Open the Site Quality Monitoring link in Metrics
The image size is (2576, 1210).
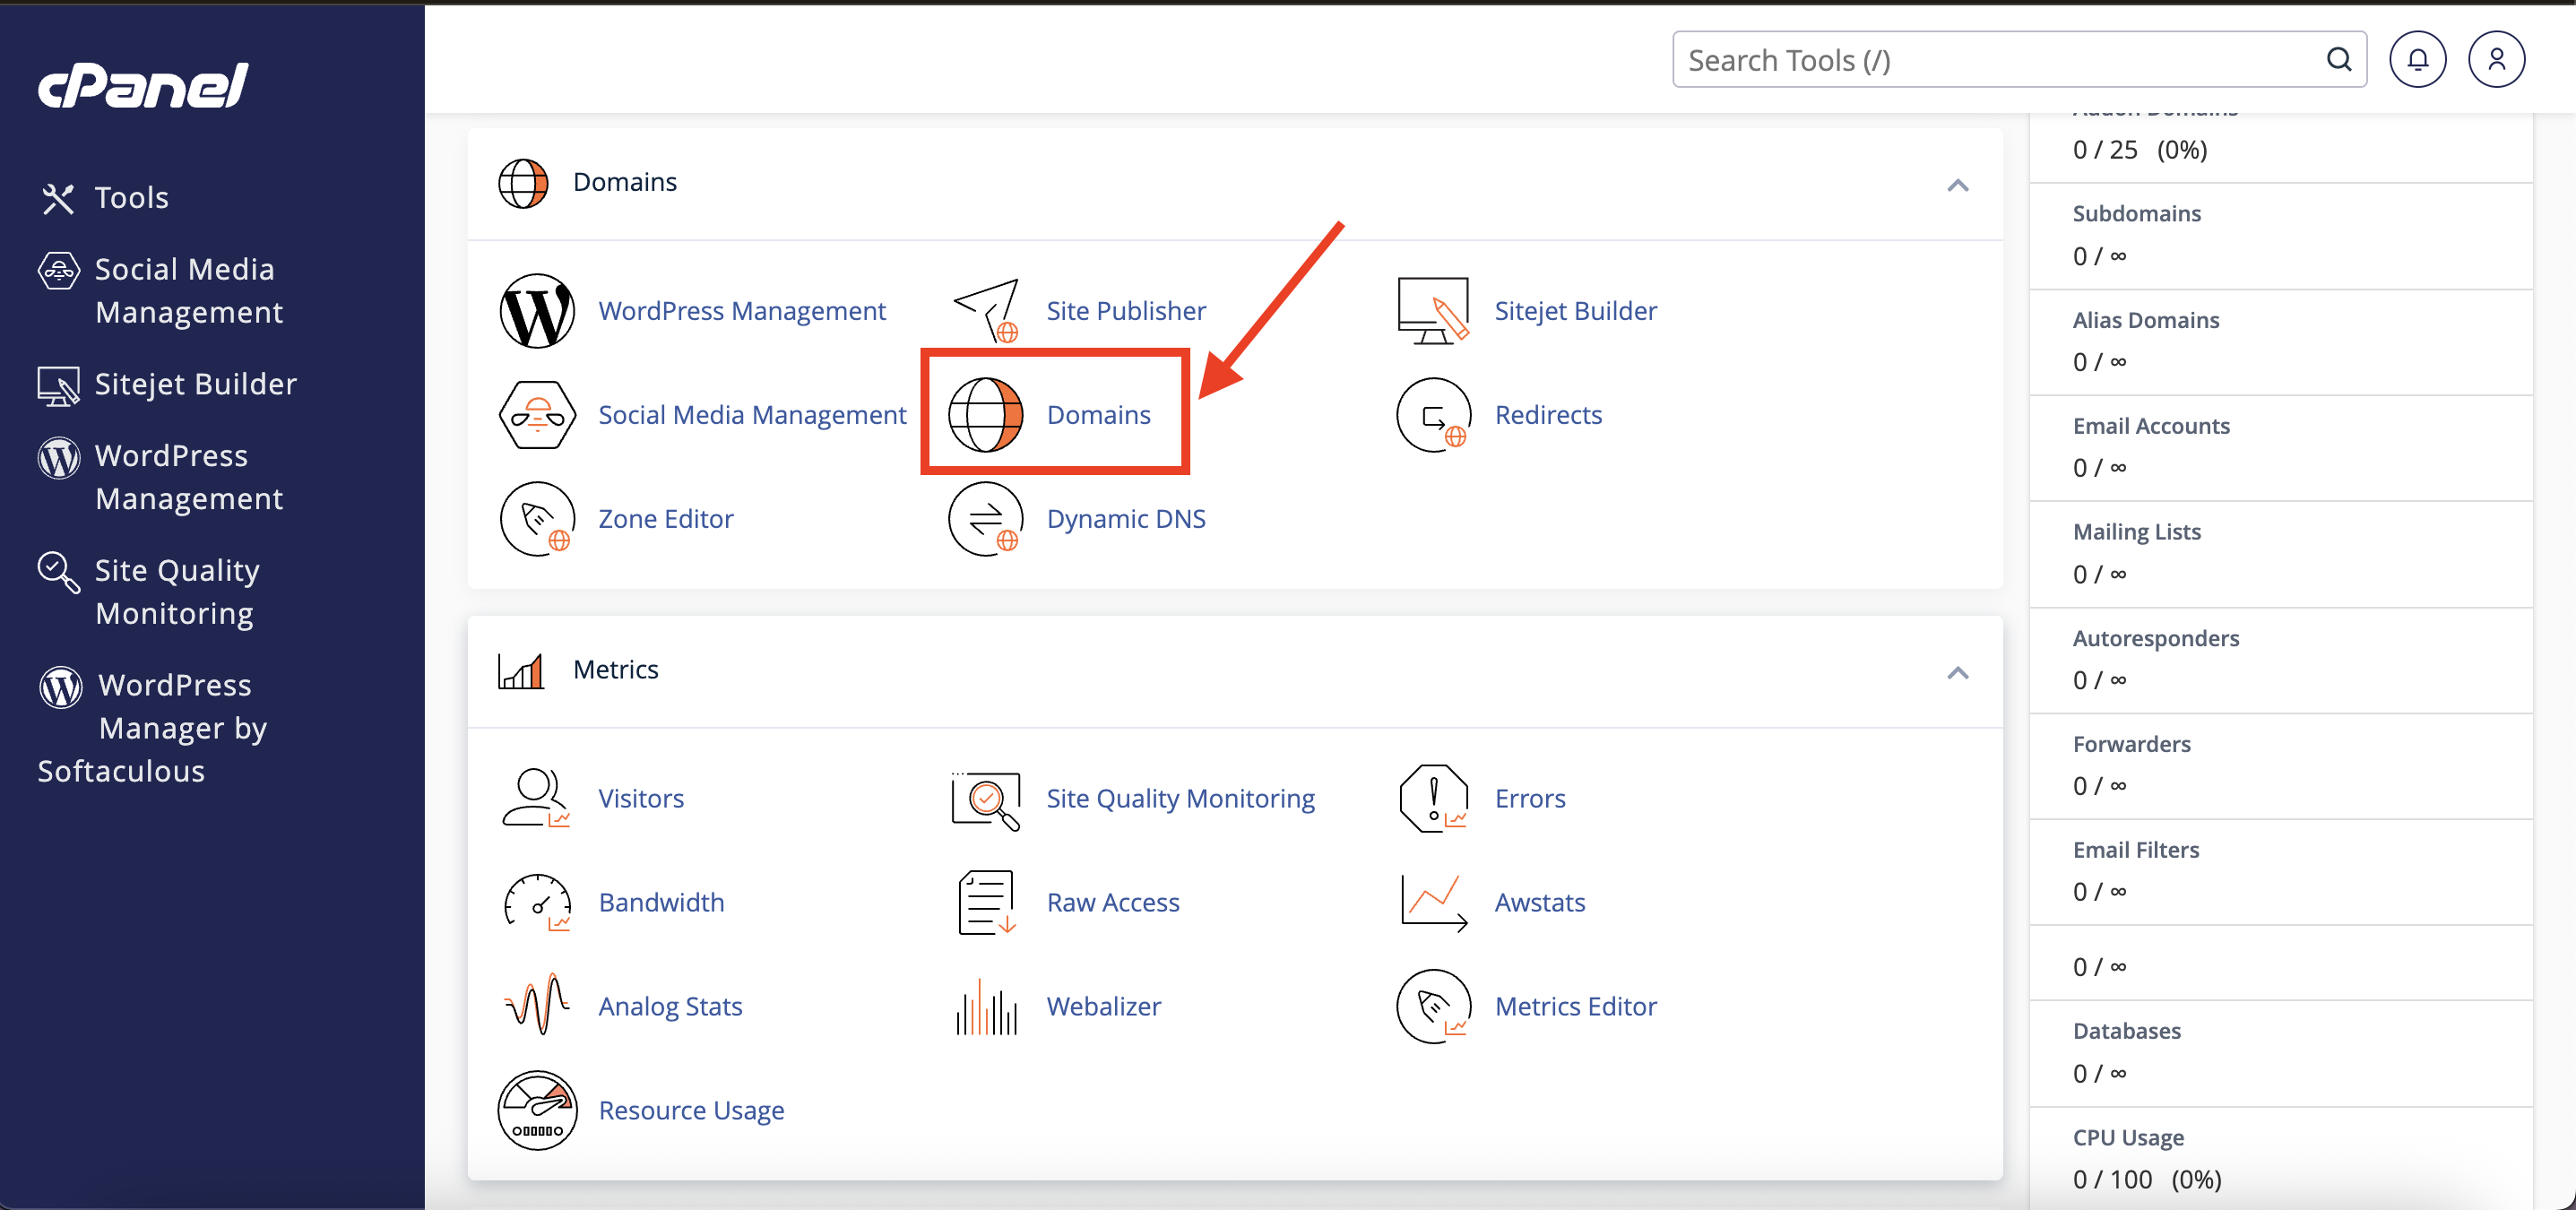[x=1180, y=798]
